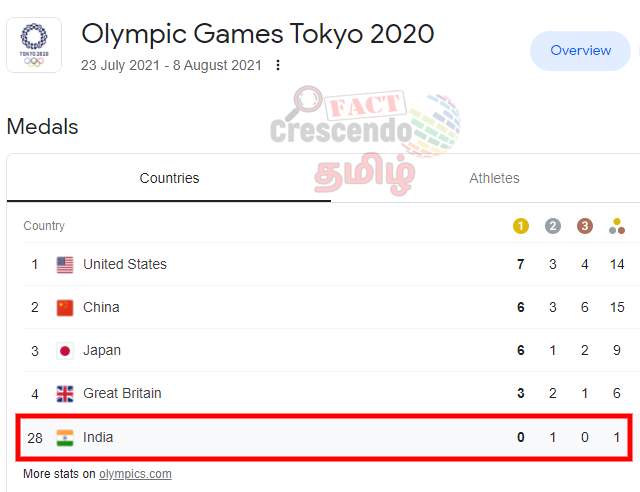Click the Tokyo 2020 Olympic logo thumbnail

[x=34, y=45]
